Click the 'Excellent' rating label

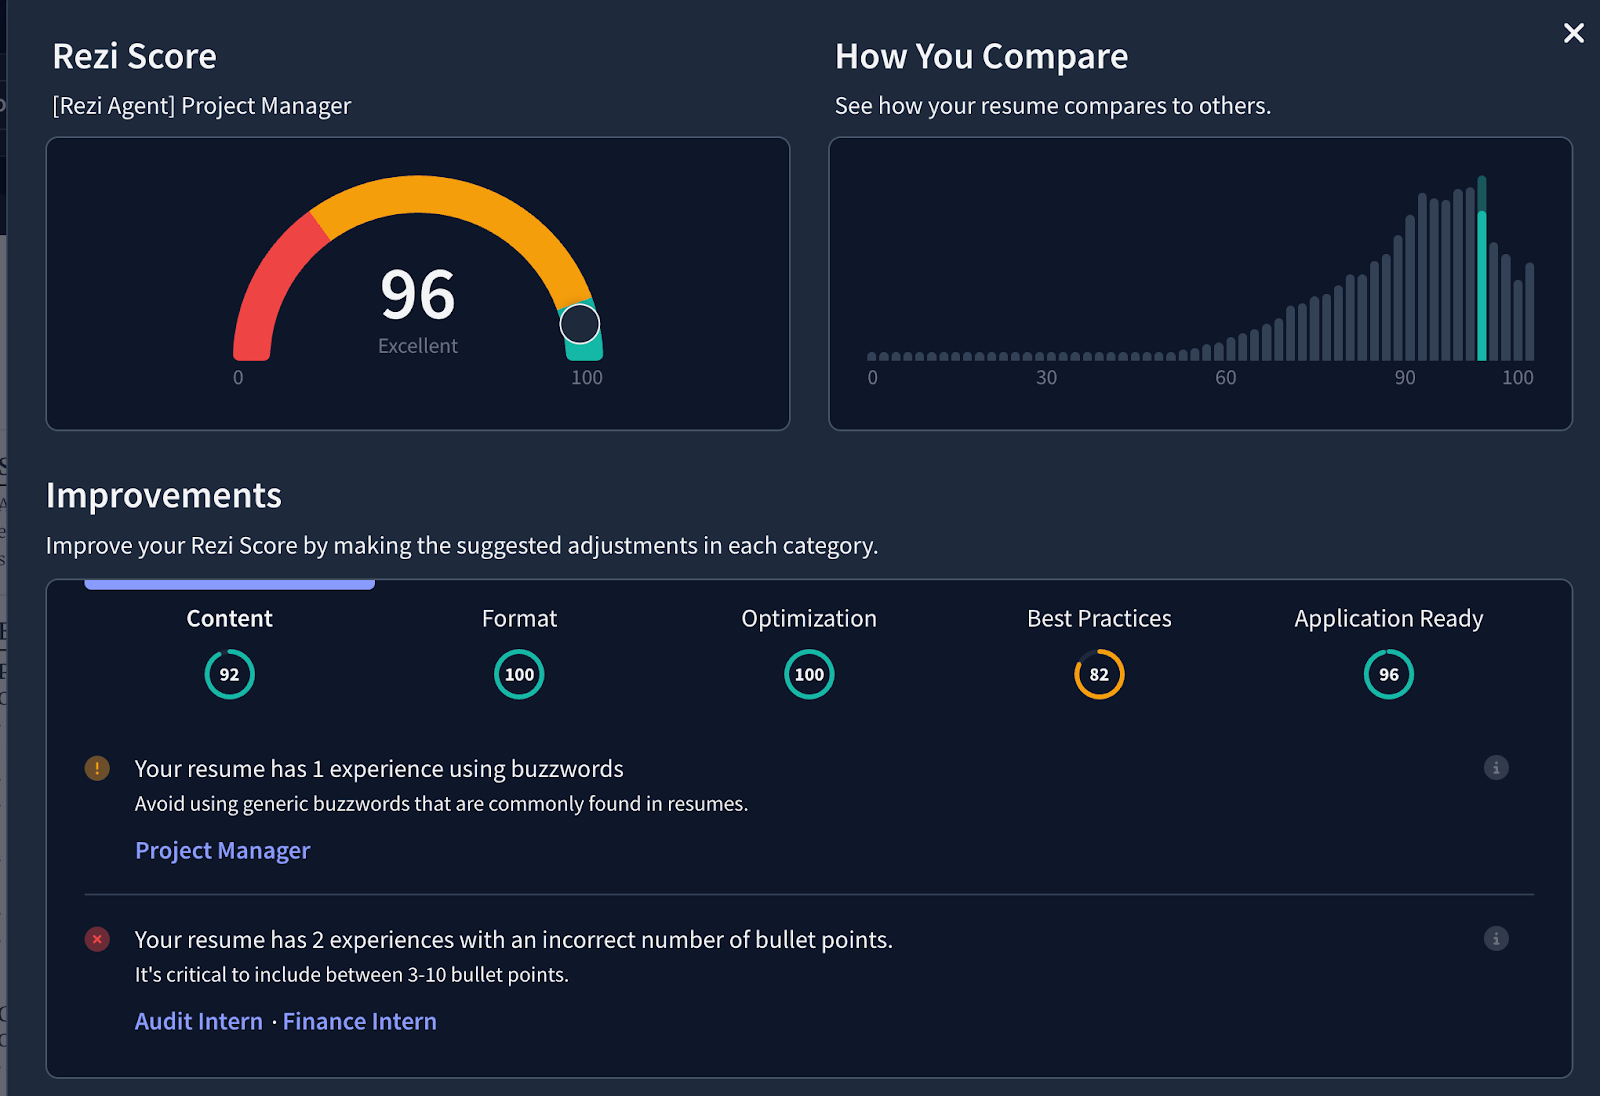click(418, 346)
